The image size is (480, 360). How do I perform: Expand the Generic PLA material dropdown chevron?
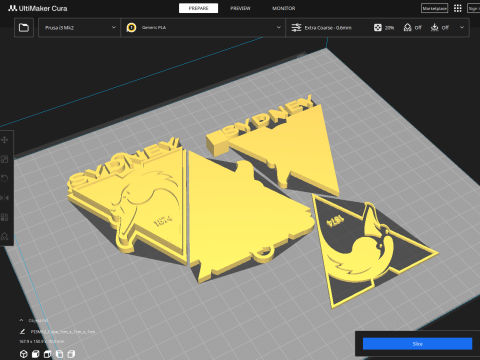279,27
